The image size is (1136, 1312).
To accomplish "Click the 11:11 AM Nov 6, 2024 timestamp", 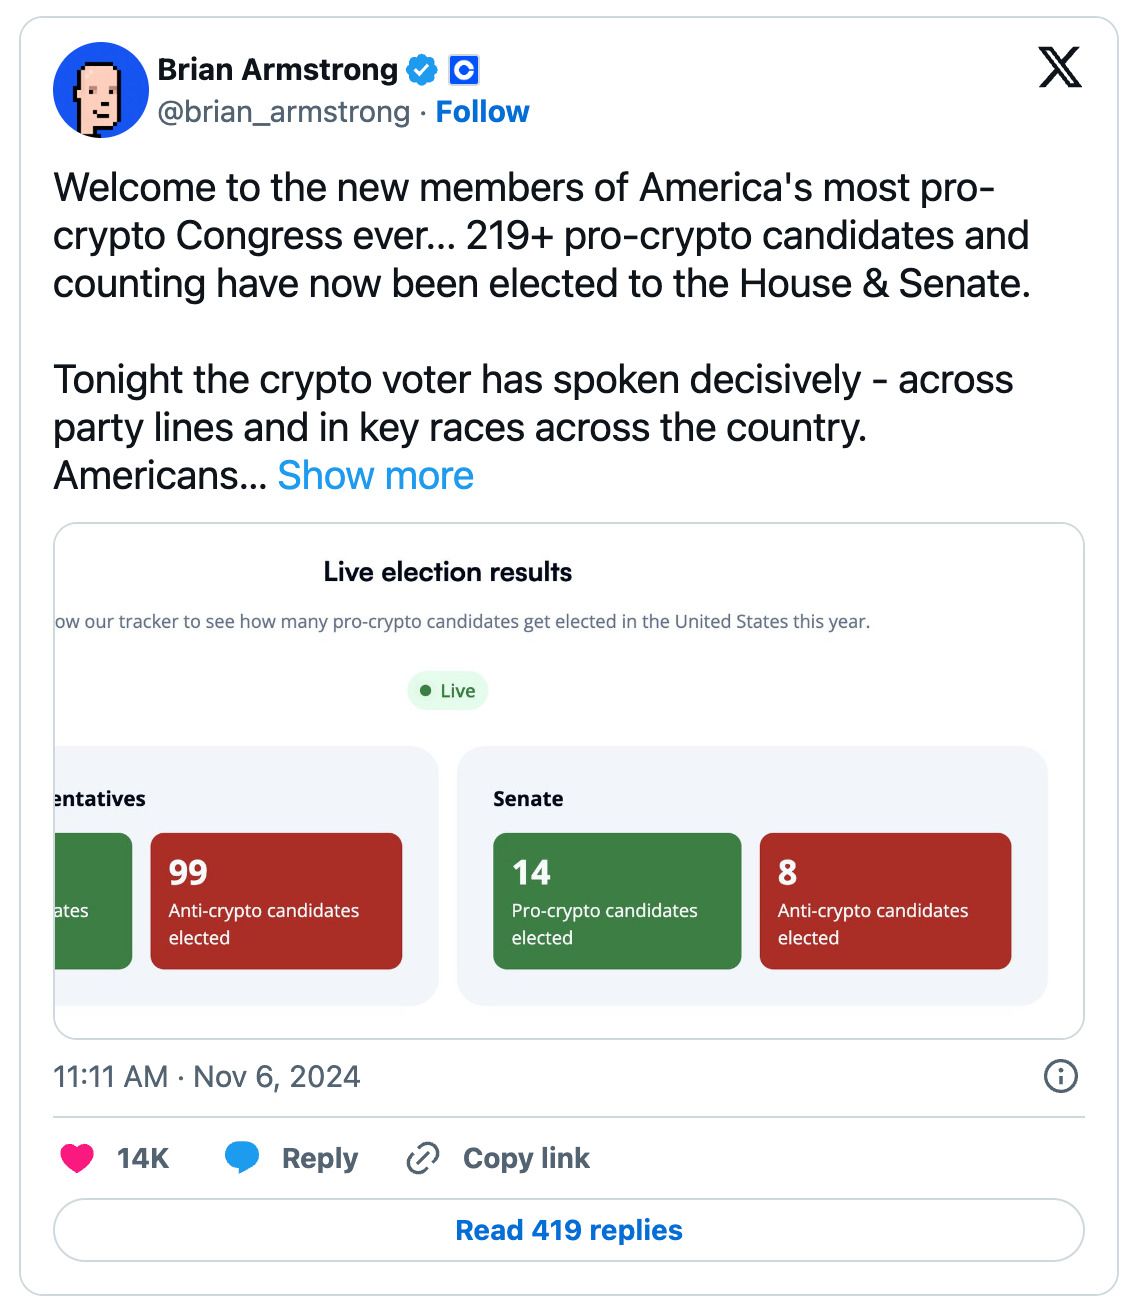I will click(206, 1076).
